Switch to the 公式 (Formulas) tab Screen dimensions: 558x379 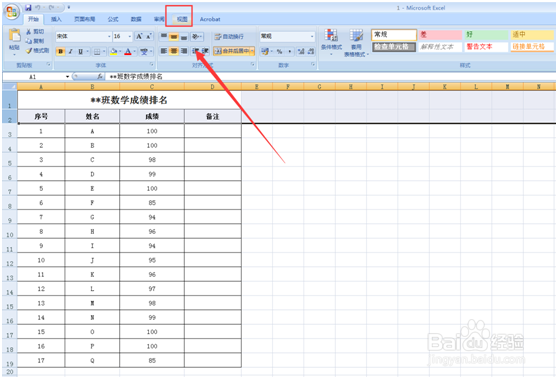pos(113,19)
